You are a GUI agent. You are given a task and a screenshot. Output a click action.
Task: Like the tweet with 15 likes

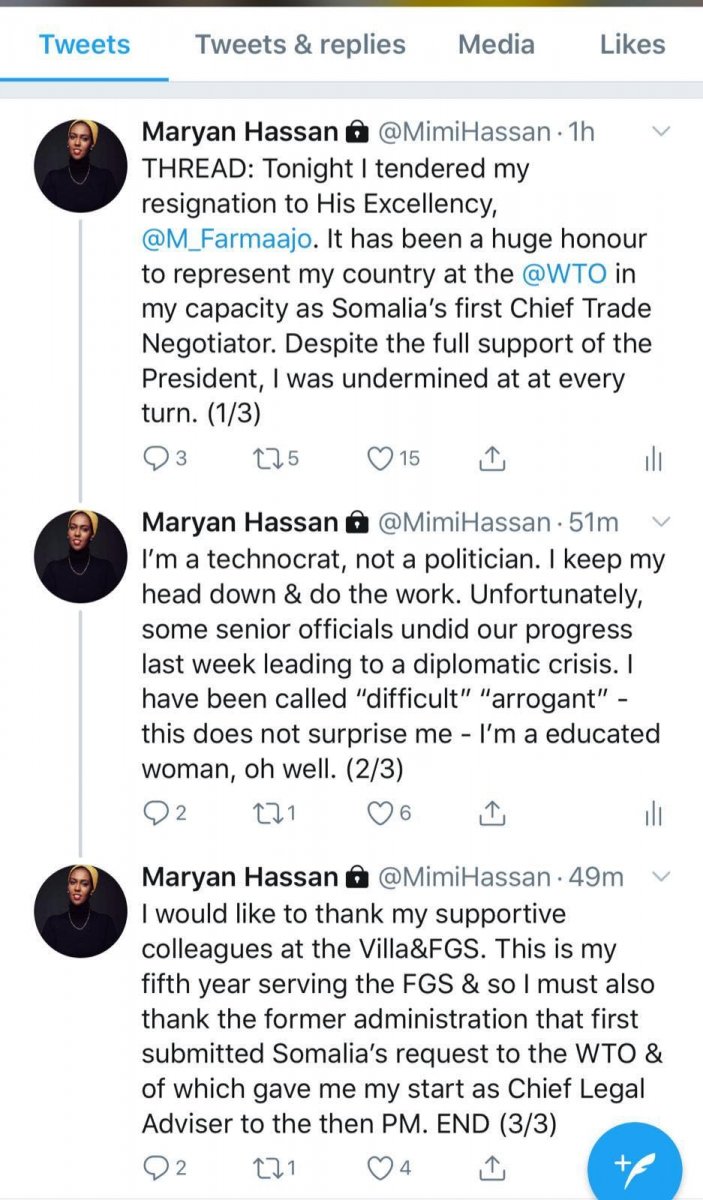380,459
